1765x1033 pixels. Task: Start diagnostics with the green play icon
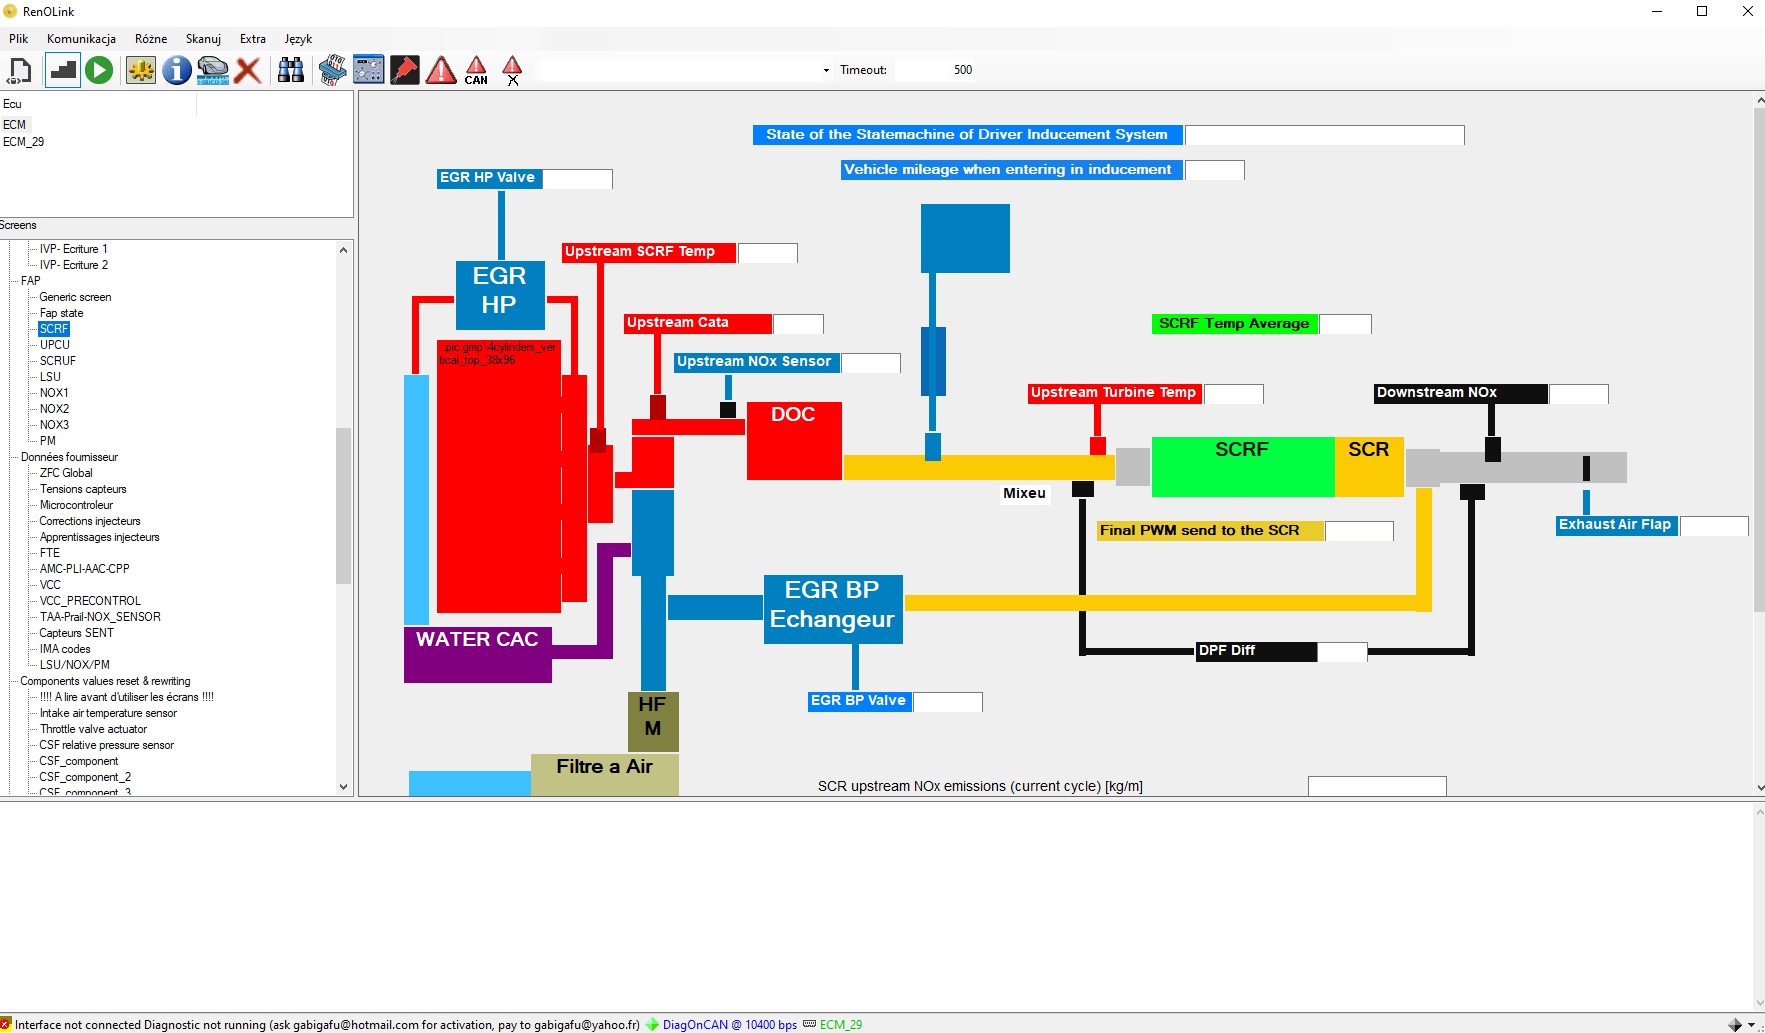point(99,71)
